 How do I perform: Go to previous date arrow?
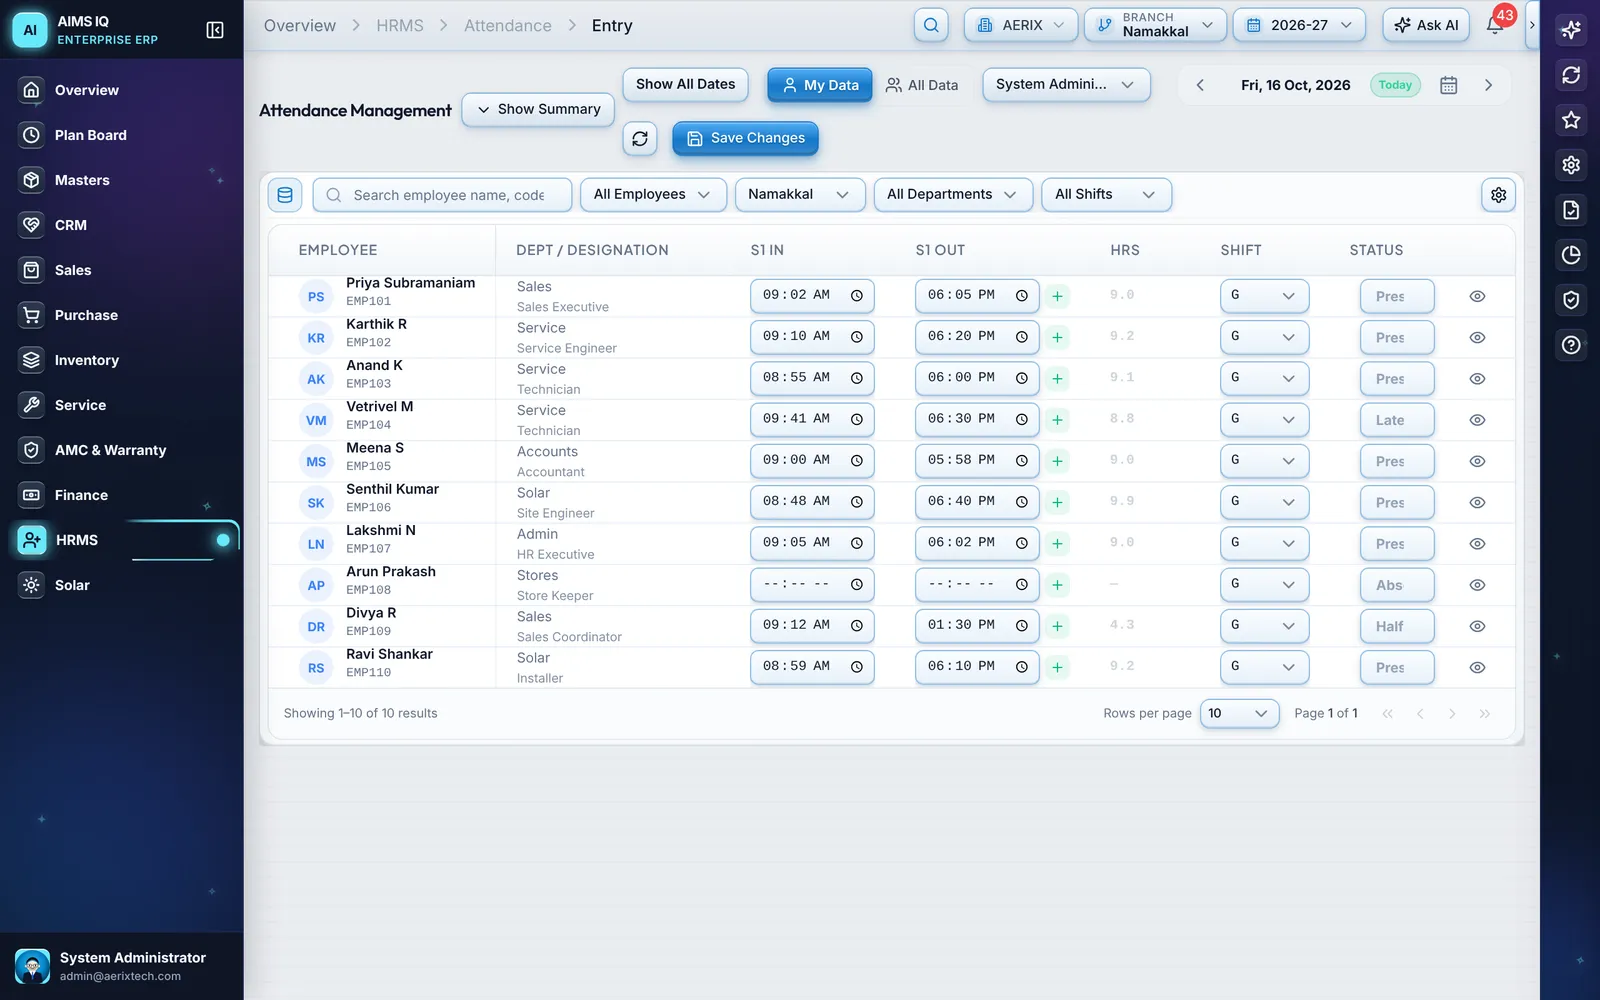coord(1200,85)
